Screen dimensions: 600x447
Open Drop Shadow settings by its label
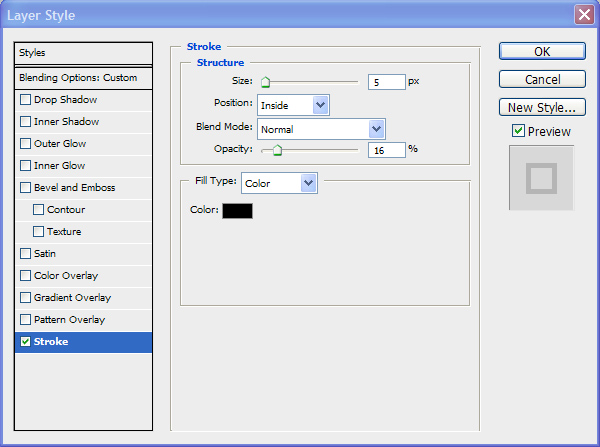[x=65, y=100]
